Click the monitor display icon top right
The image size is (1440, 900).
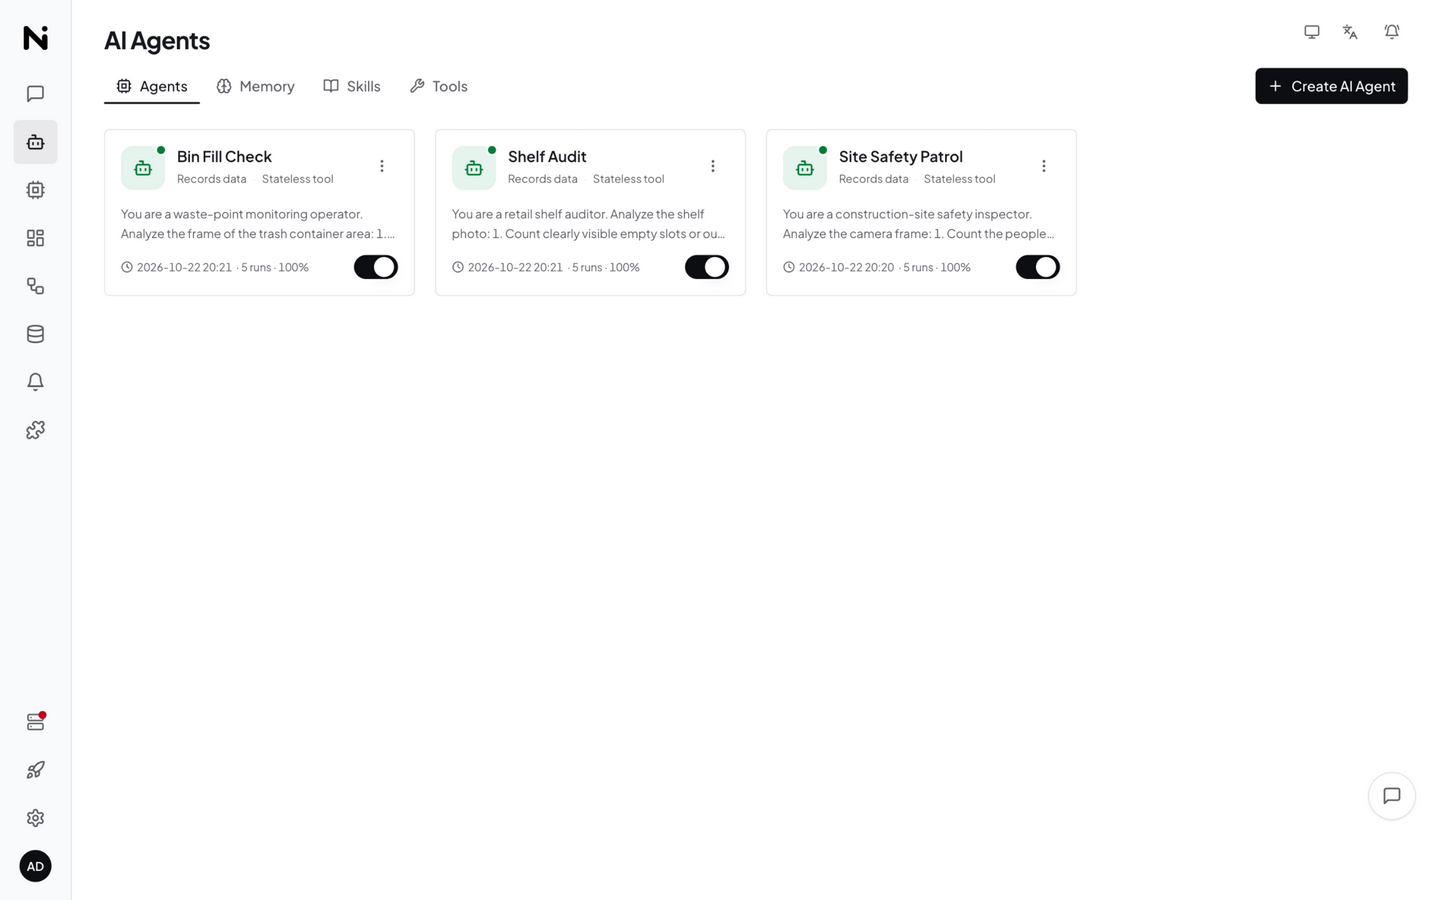1312,32
